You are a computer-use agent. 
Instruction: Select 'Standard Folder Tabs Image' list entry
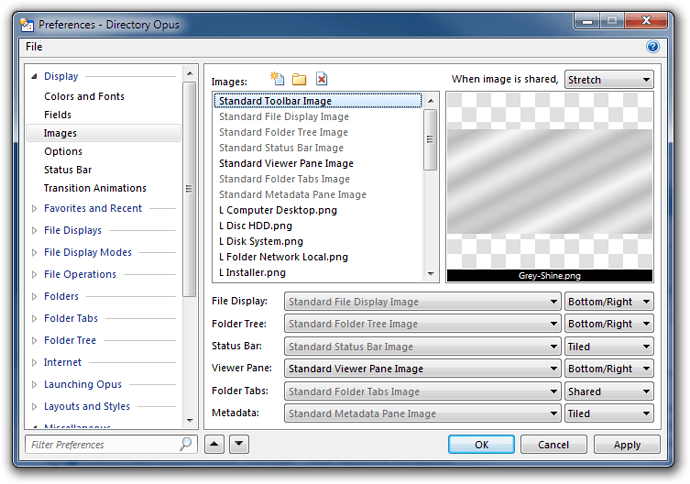pyautogui.click(x=318, y=179)
